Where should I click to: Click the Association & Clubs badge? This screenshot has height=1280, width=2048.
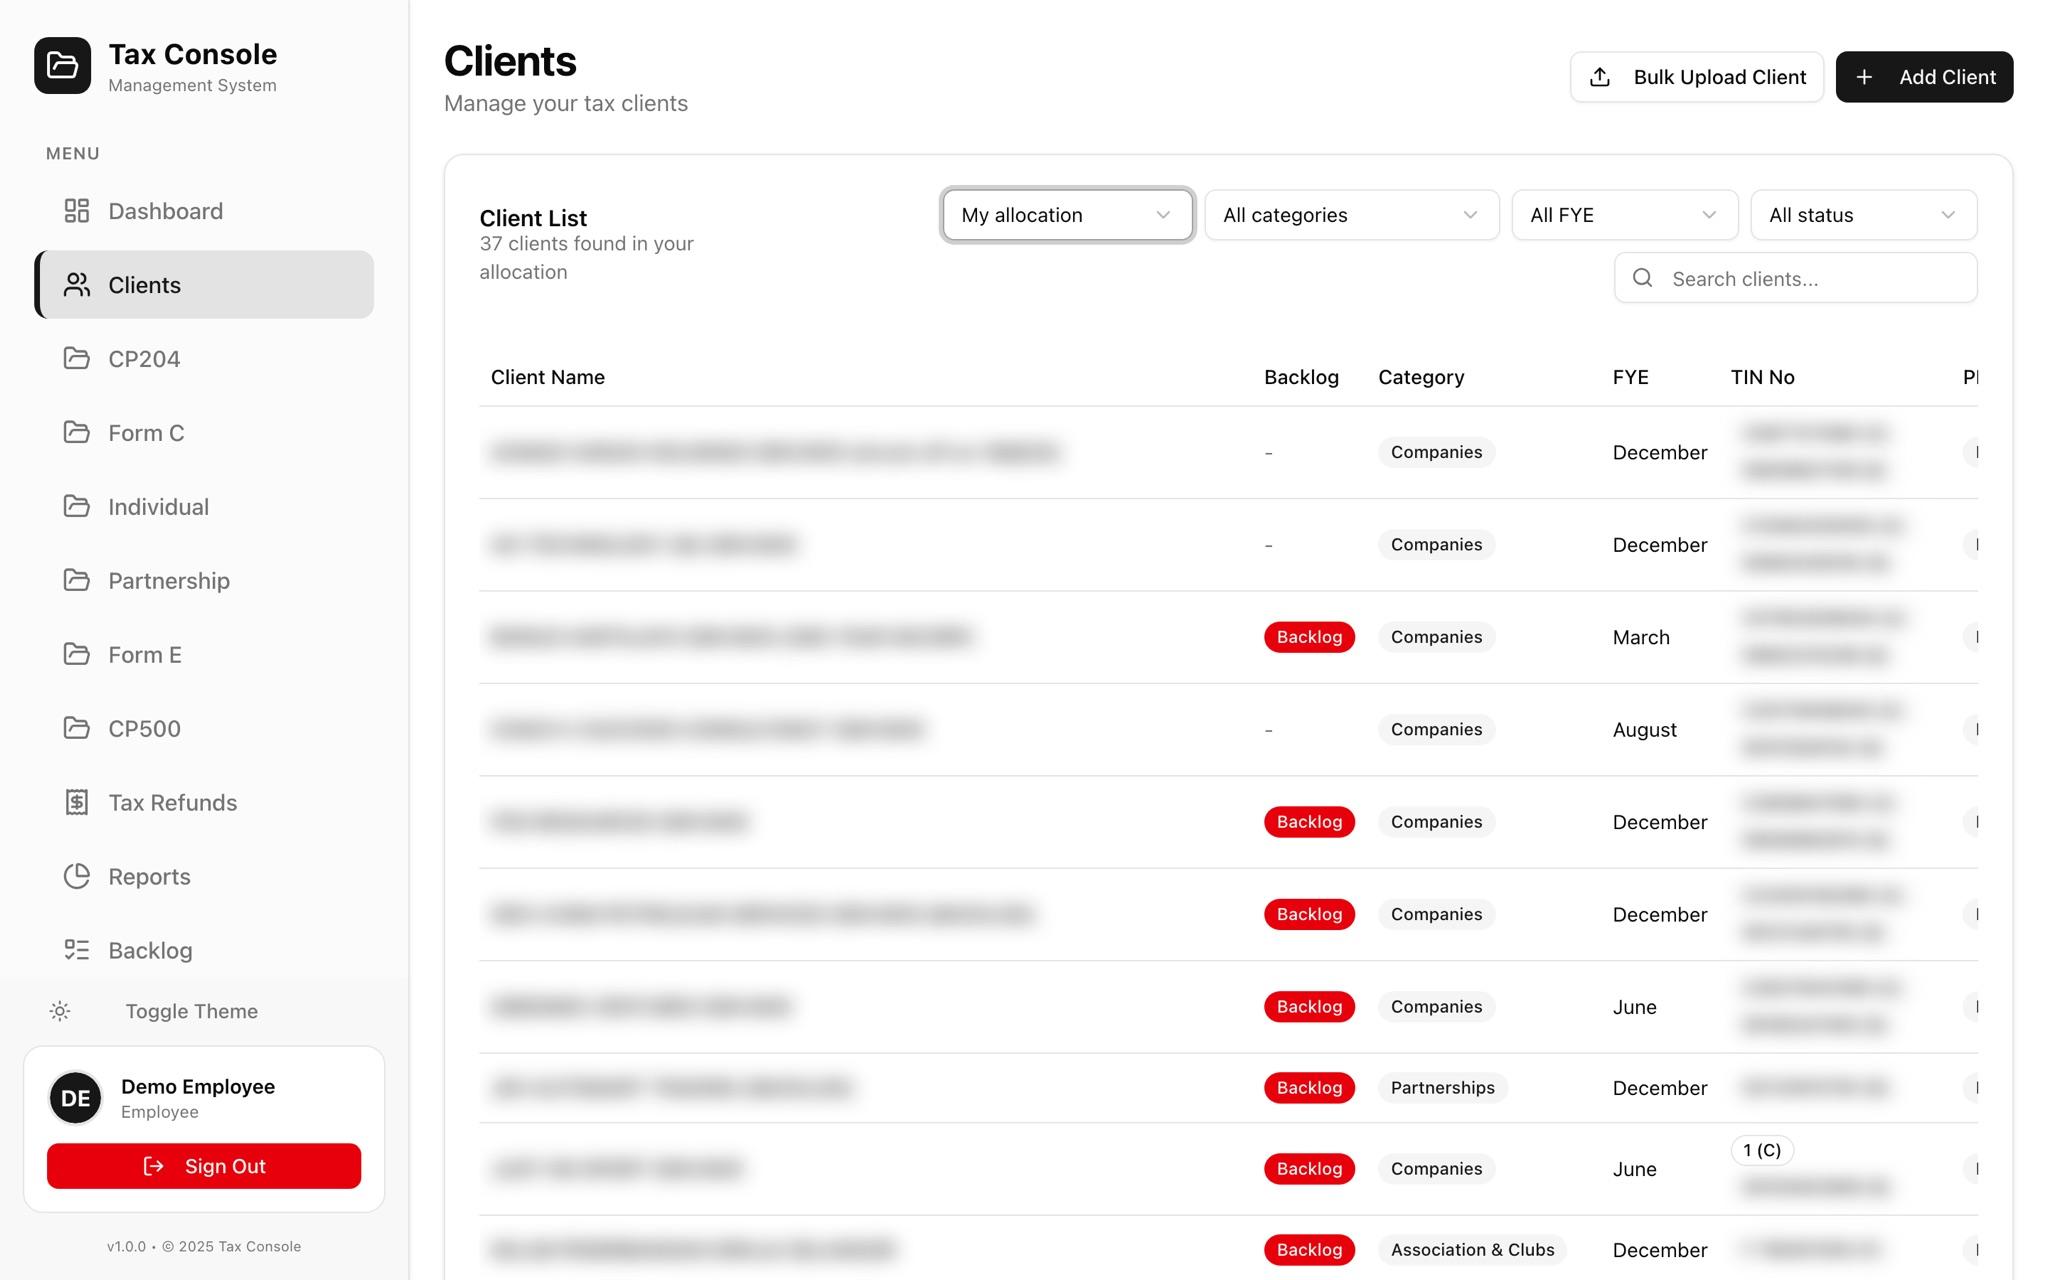click(1472, 1250)
